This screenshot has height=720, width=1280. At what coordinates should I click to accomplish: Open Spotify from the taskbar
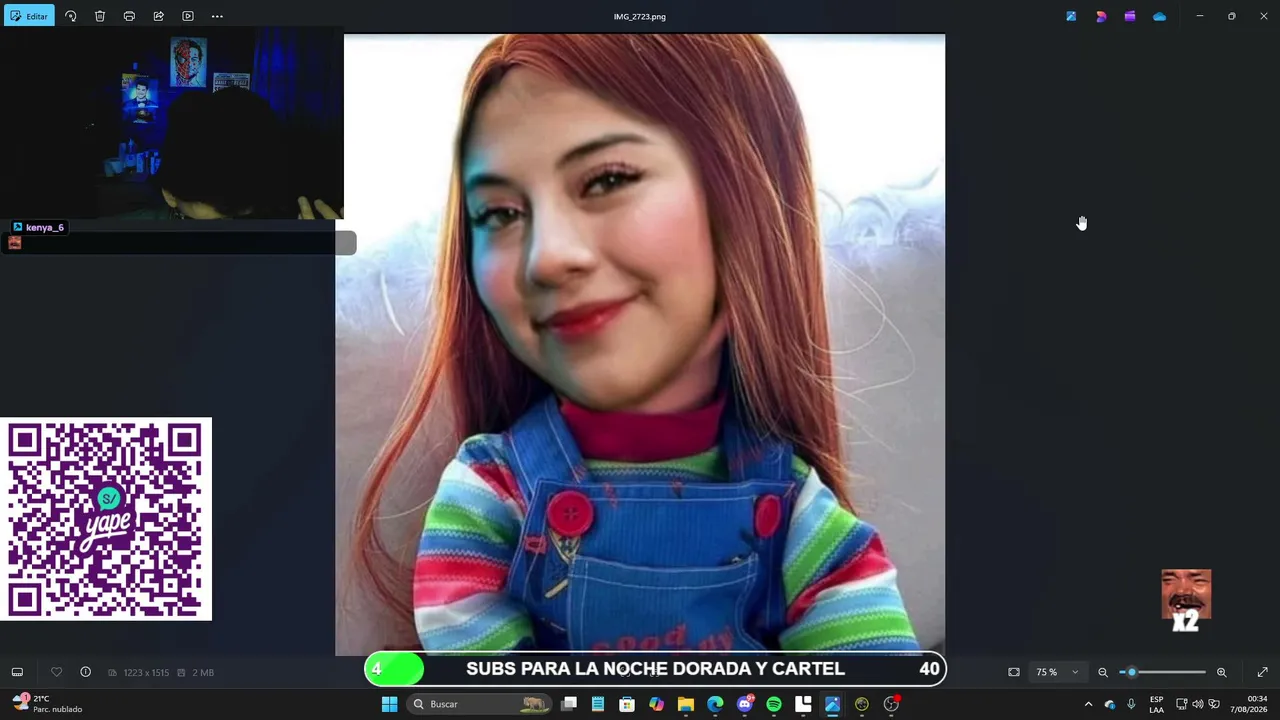click(x=774, y=704)
